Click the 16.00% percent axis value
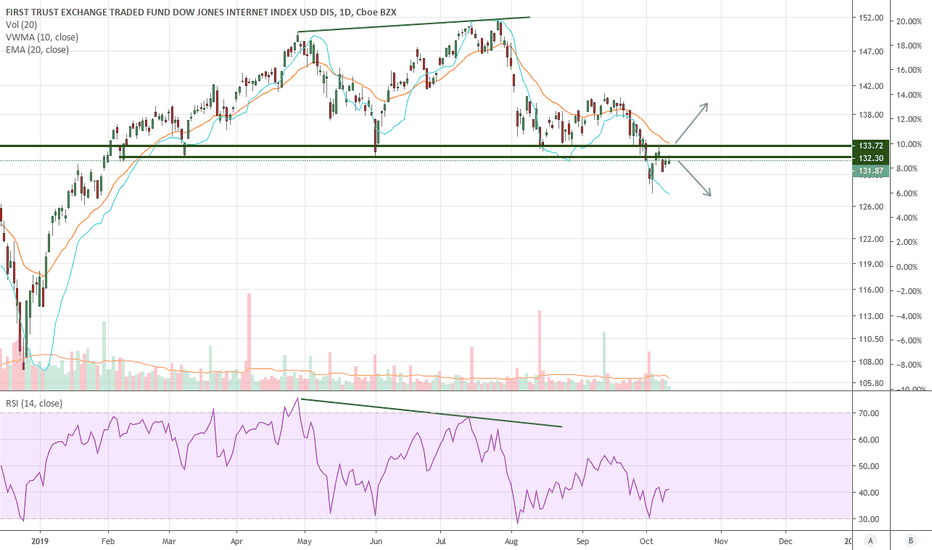Viewport: 932px width, 550px height. 909,70
